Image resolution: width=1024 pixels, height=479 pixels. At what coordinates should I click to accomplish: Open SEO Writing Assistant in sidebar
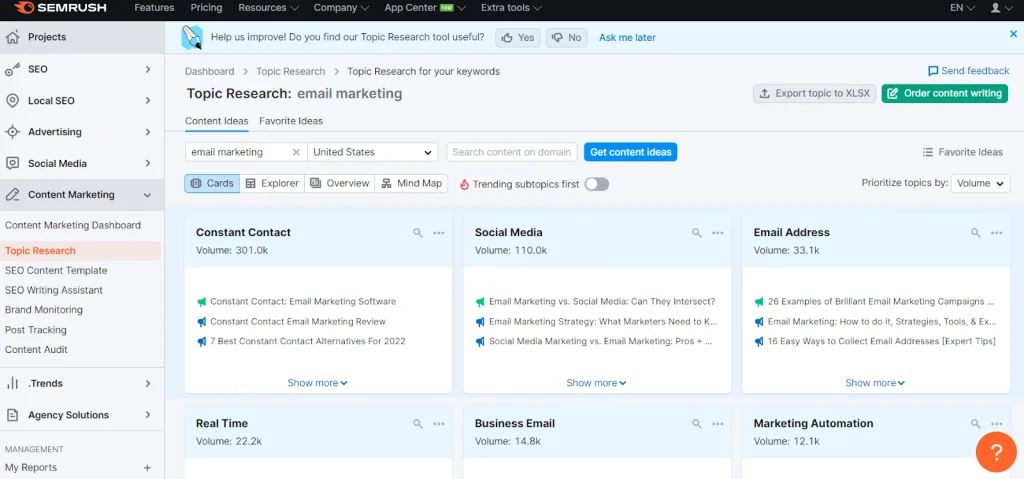(x=54, y=290)
